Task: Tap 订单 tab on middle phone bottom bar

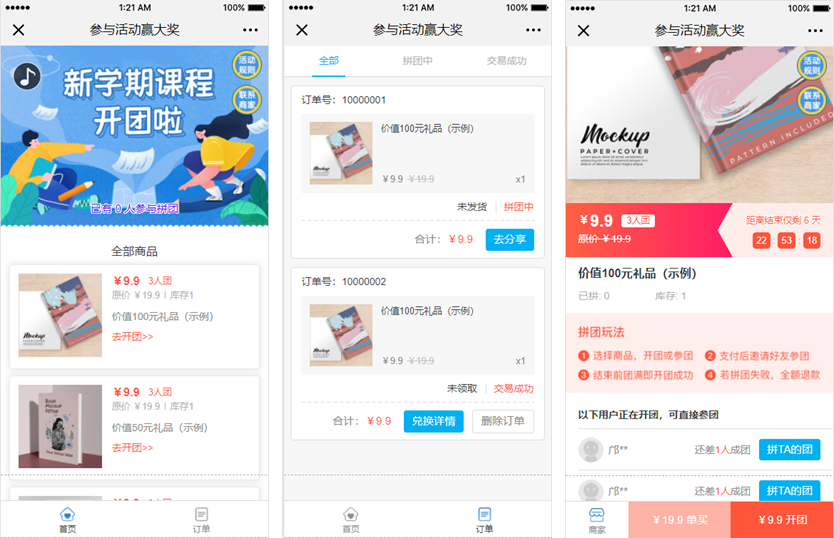Action: 484,520
